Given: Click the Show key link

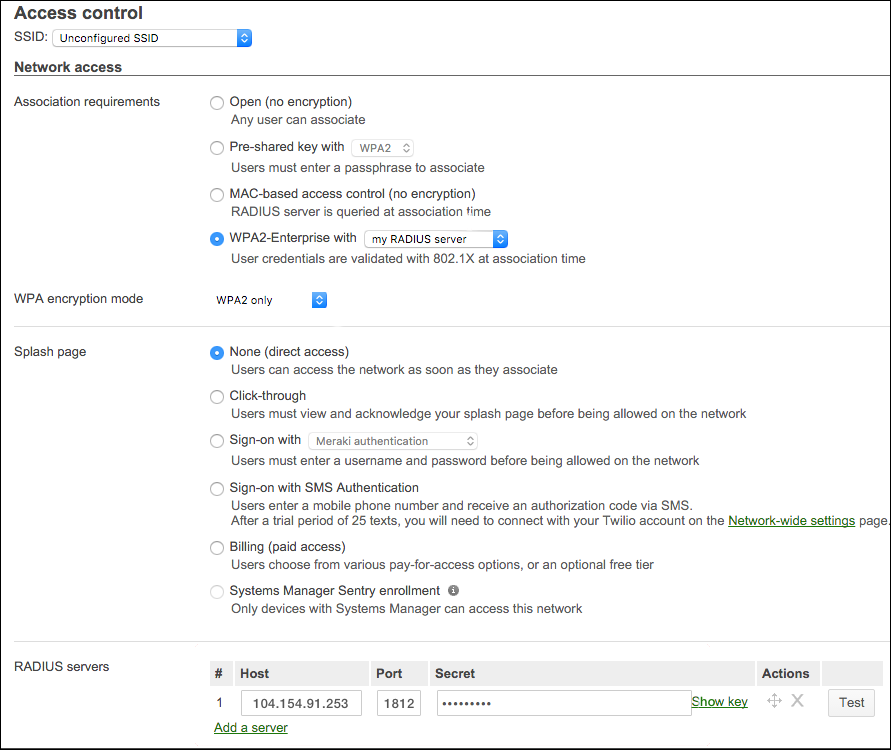Looking at the screenshot, I should click(x=719, y=702).
